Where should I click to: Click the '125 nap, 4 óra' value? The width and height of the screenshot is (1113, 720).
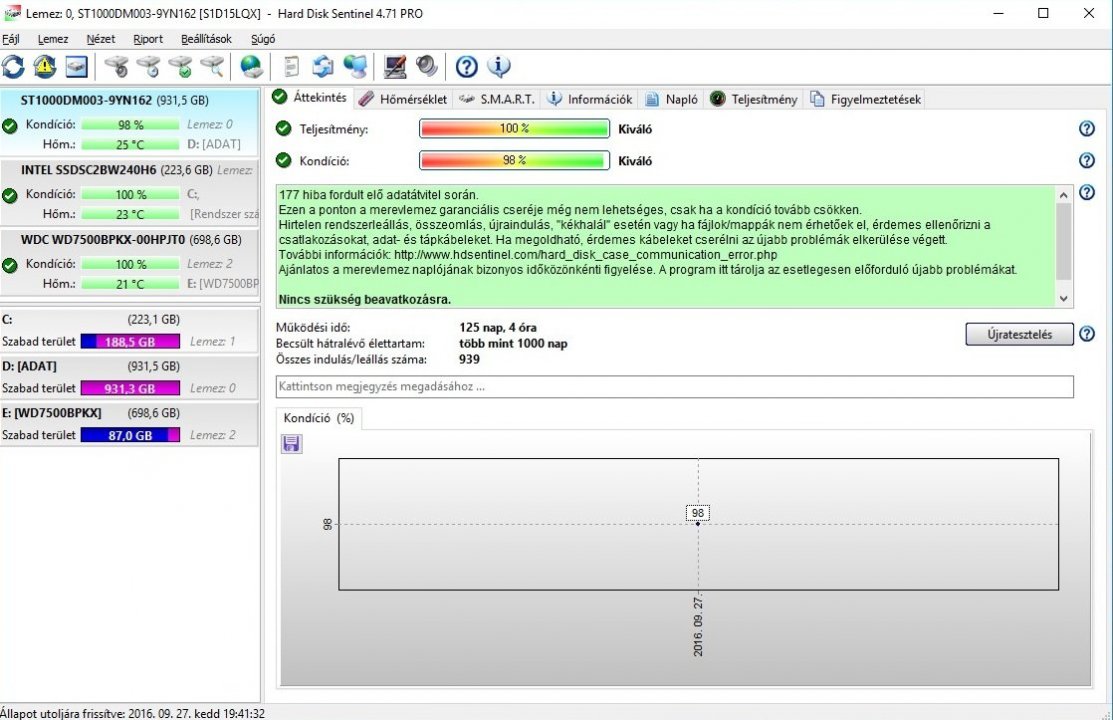point(498,327)
